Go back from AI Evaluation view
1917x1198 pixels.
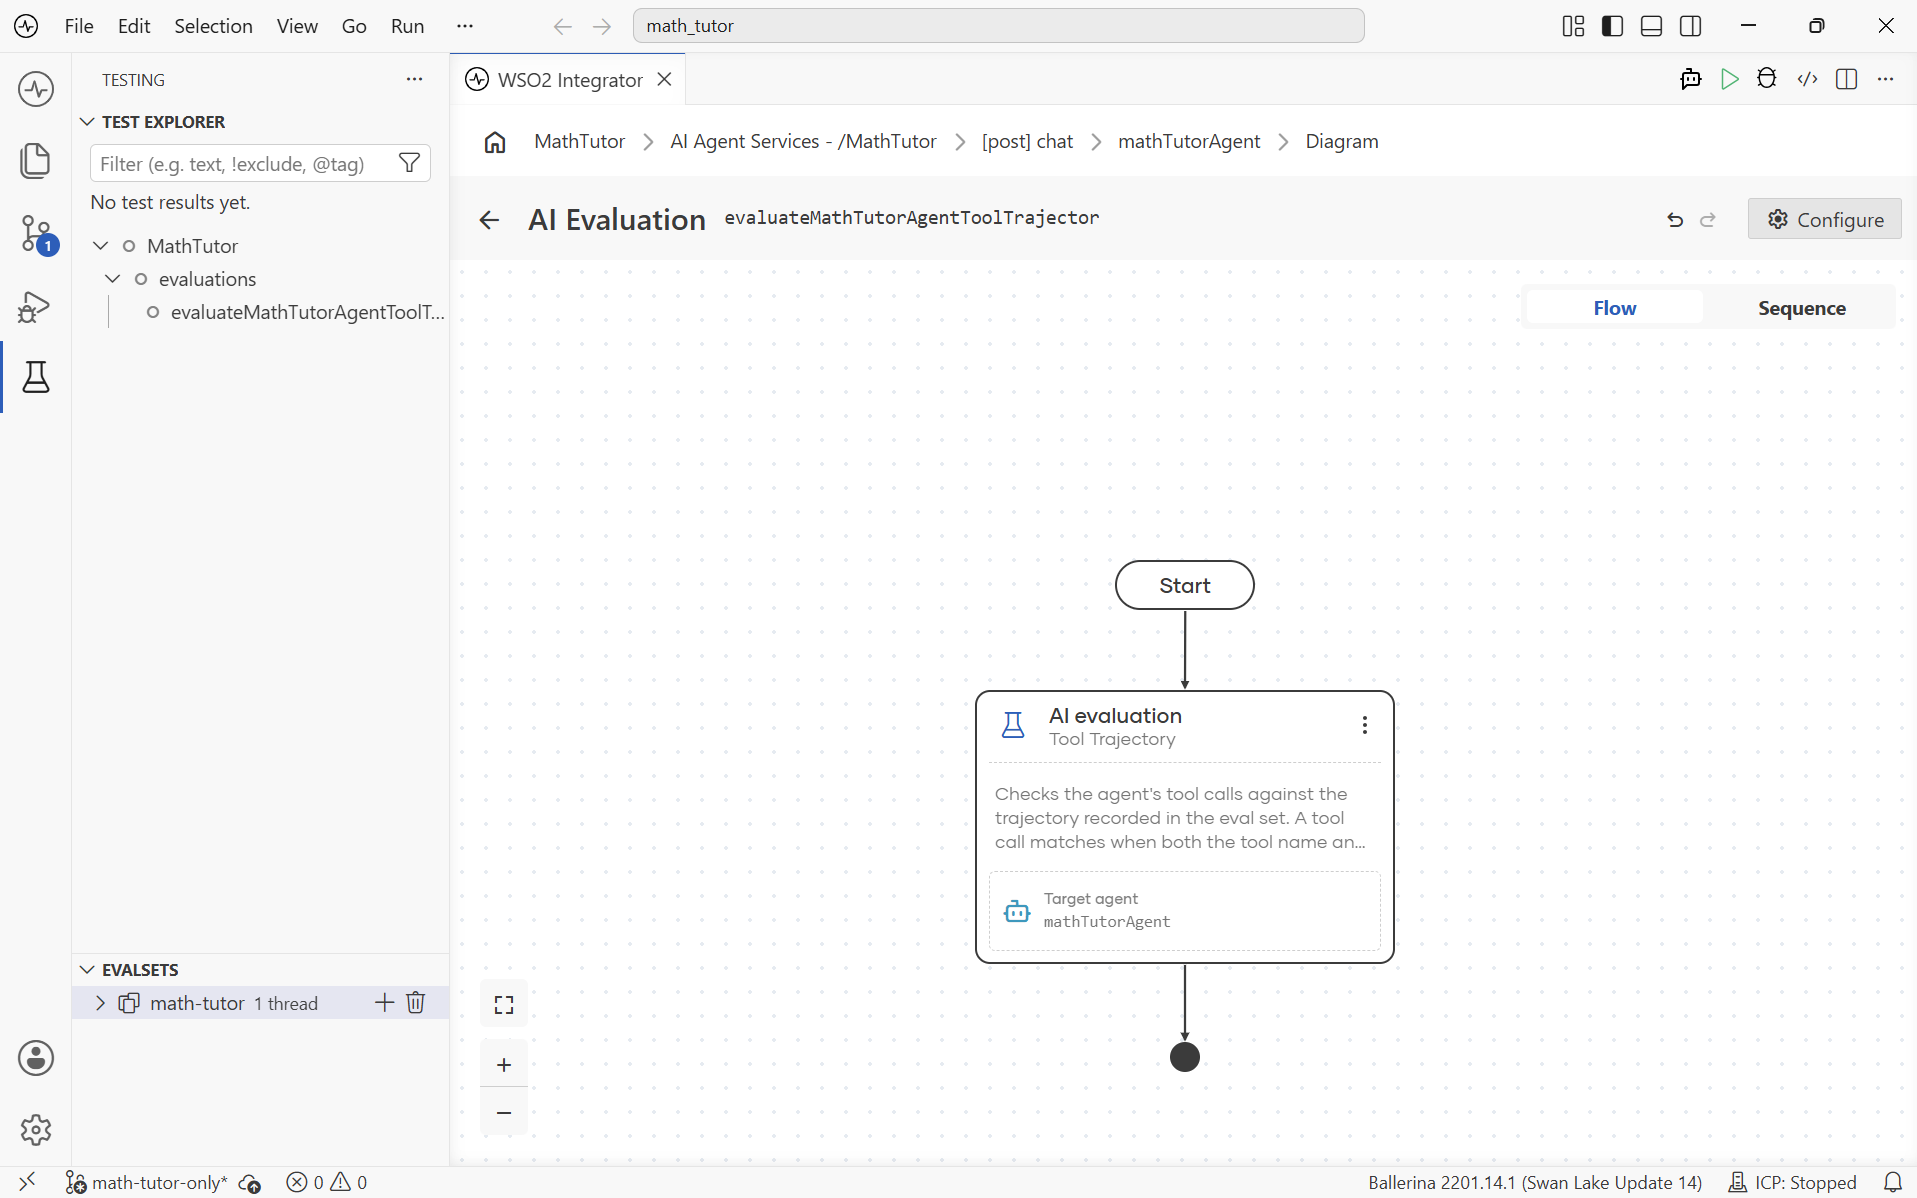coord(489,220)
